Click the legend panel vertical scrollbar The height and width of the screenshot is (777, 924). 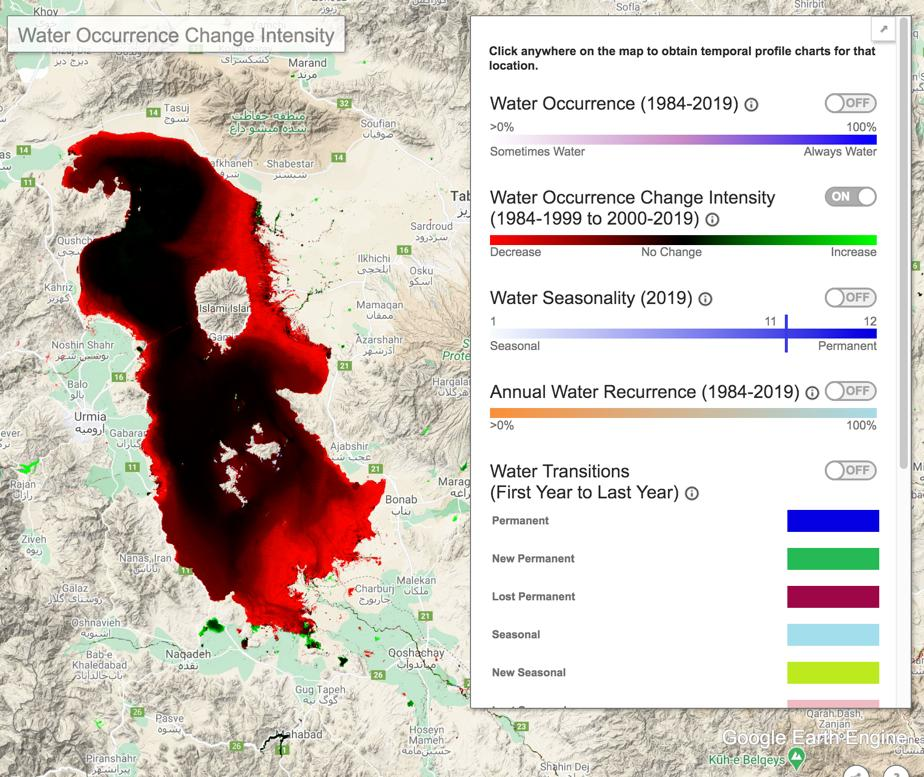click(x=904, y=243)
